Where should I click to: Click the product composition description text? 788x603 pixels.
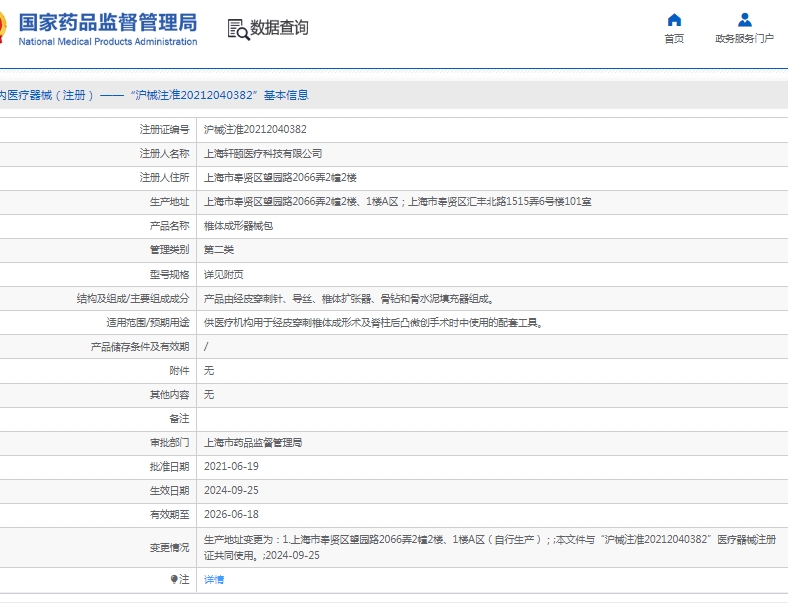point(349,299)
